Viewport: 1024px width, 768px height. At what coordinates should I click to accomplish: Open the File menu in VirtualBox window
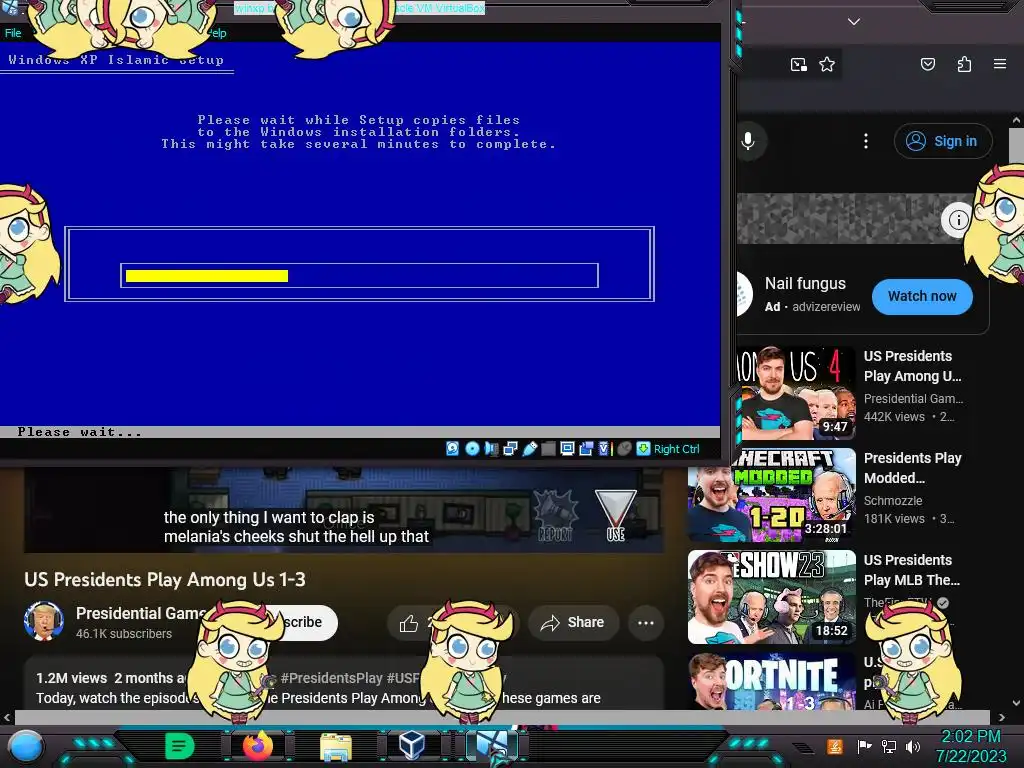[12, 33]
